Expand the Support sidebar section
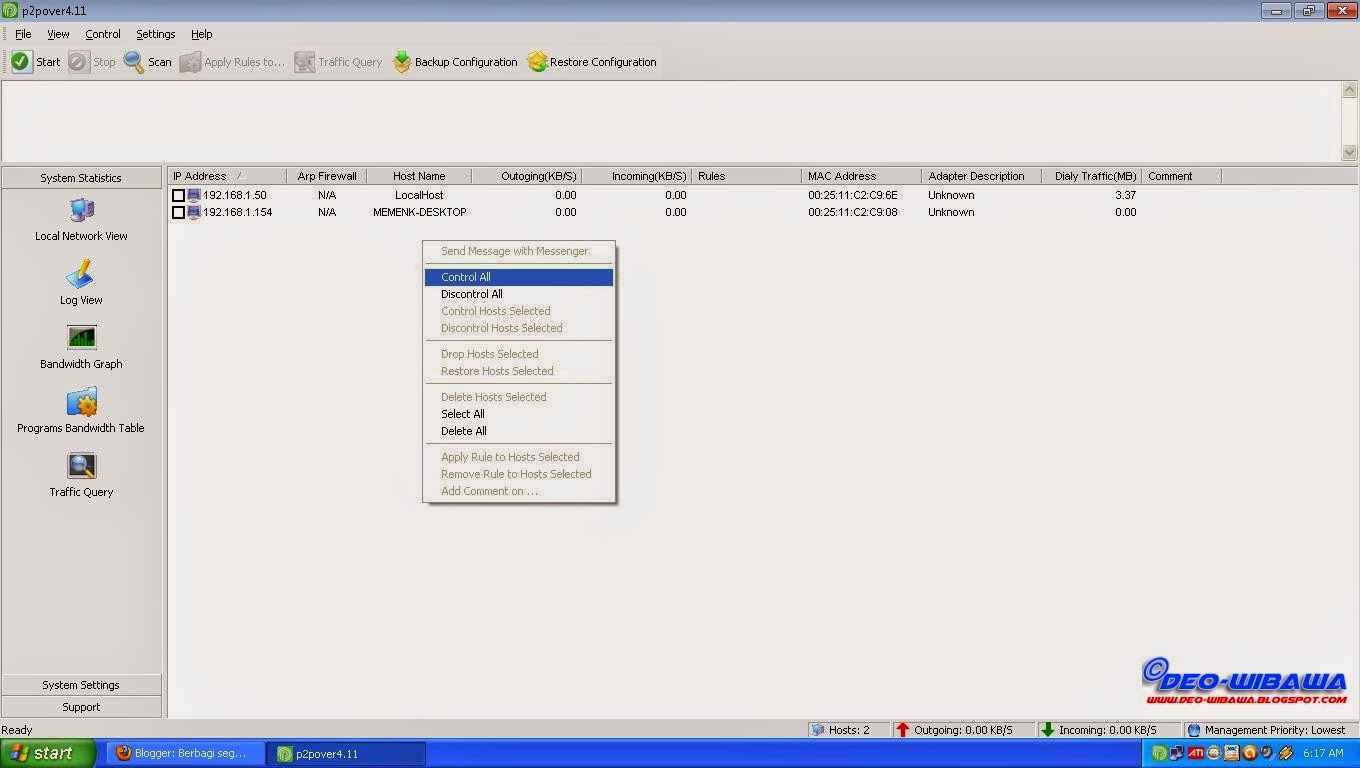Viewport: 1360px width, 768px height. (81, 707)
